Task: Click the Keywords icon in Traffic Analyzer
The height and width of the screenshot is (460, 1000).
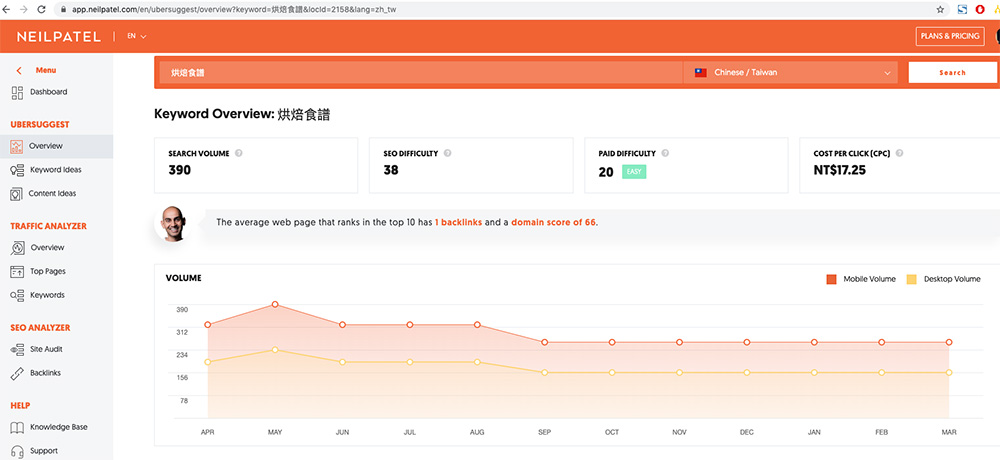Action: [x=18, y=295]
